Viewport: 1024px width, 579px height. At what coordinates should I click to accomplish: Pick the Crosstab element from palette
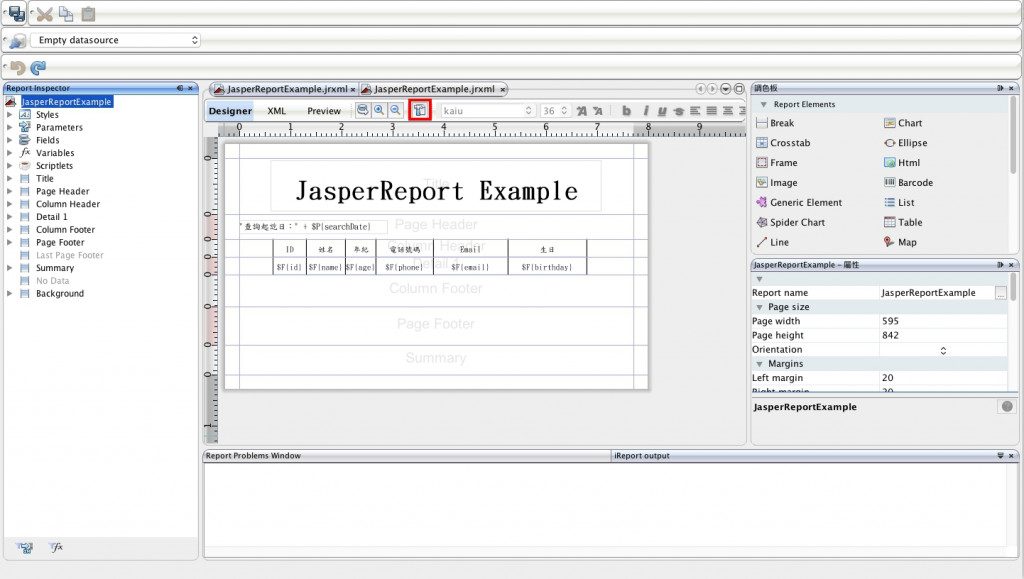click(x=783, y=143)
